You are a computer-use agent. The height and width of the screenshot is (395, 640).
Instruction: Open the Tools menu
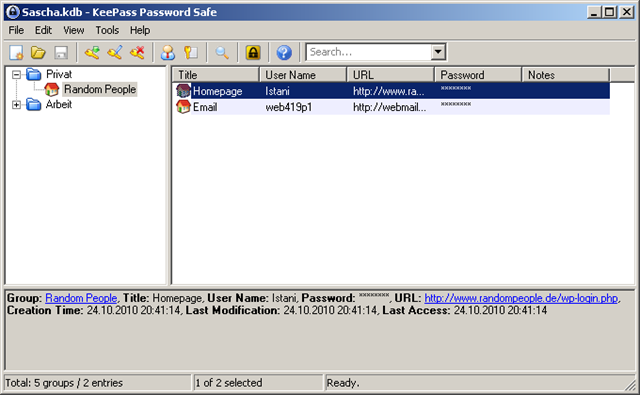pos(107,30)
